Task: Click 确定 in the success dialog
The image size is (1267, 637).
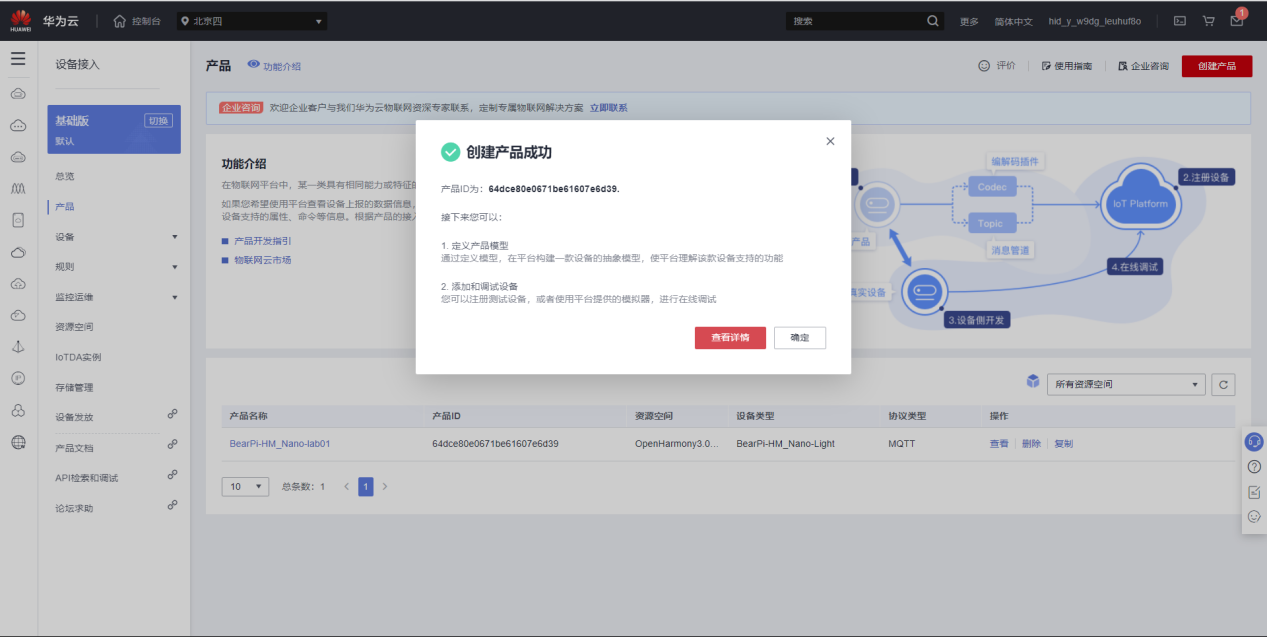Action: (800, 338)
